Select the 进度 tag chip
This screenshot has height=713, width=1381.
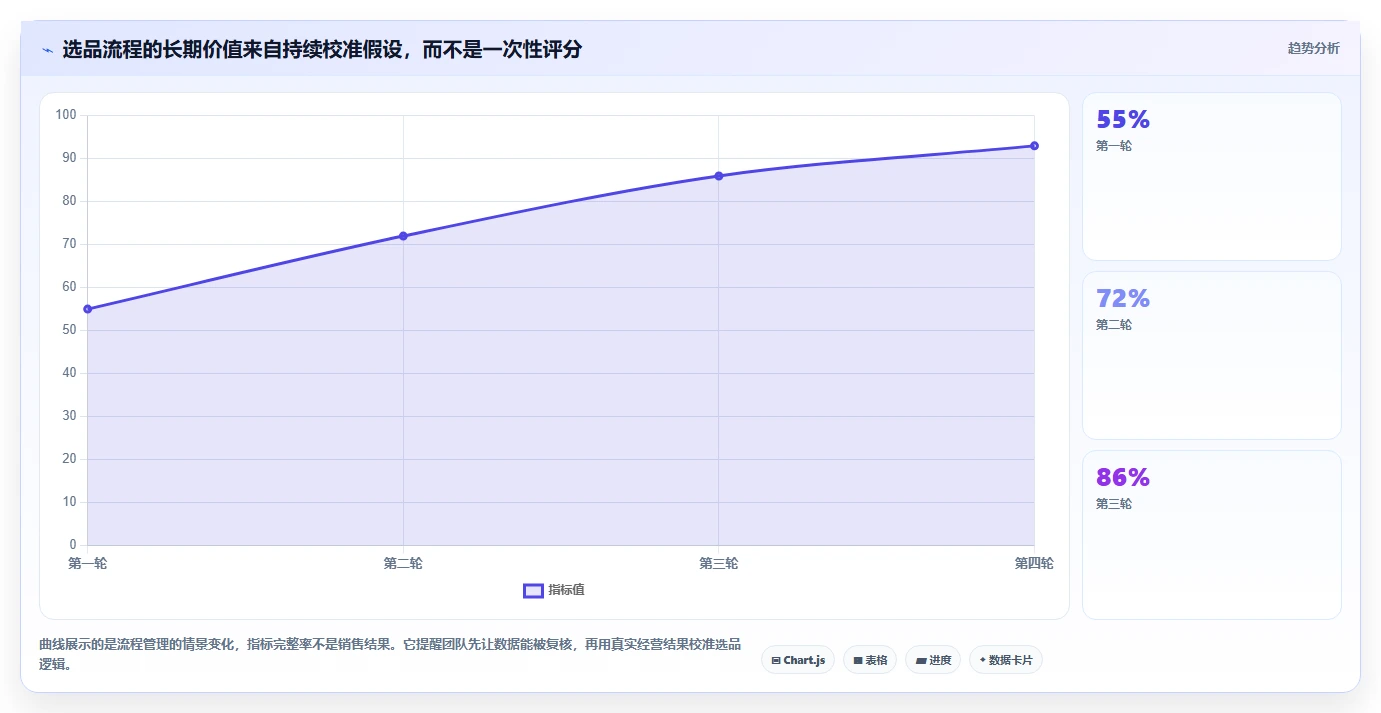933,660
